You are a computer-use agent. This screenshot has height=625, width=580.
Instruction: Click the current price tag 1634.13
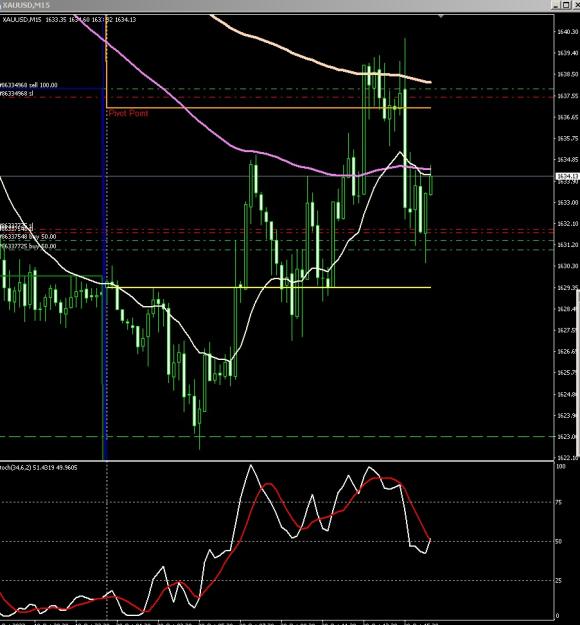[x=567, y=176]
